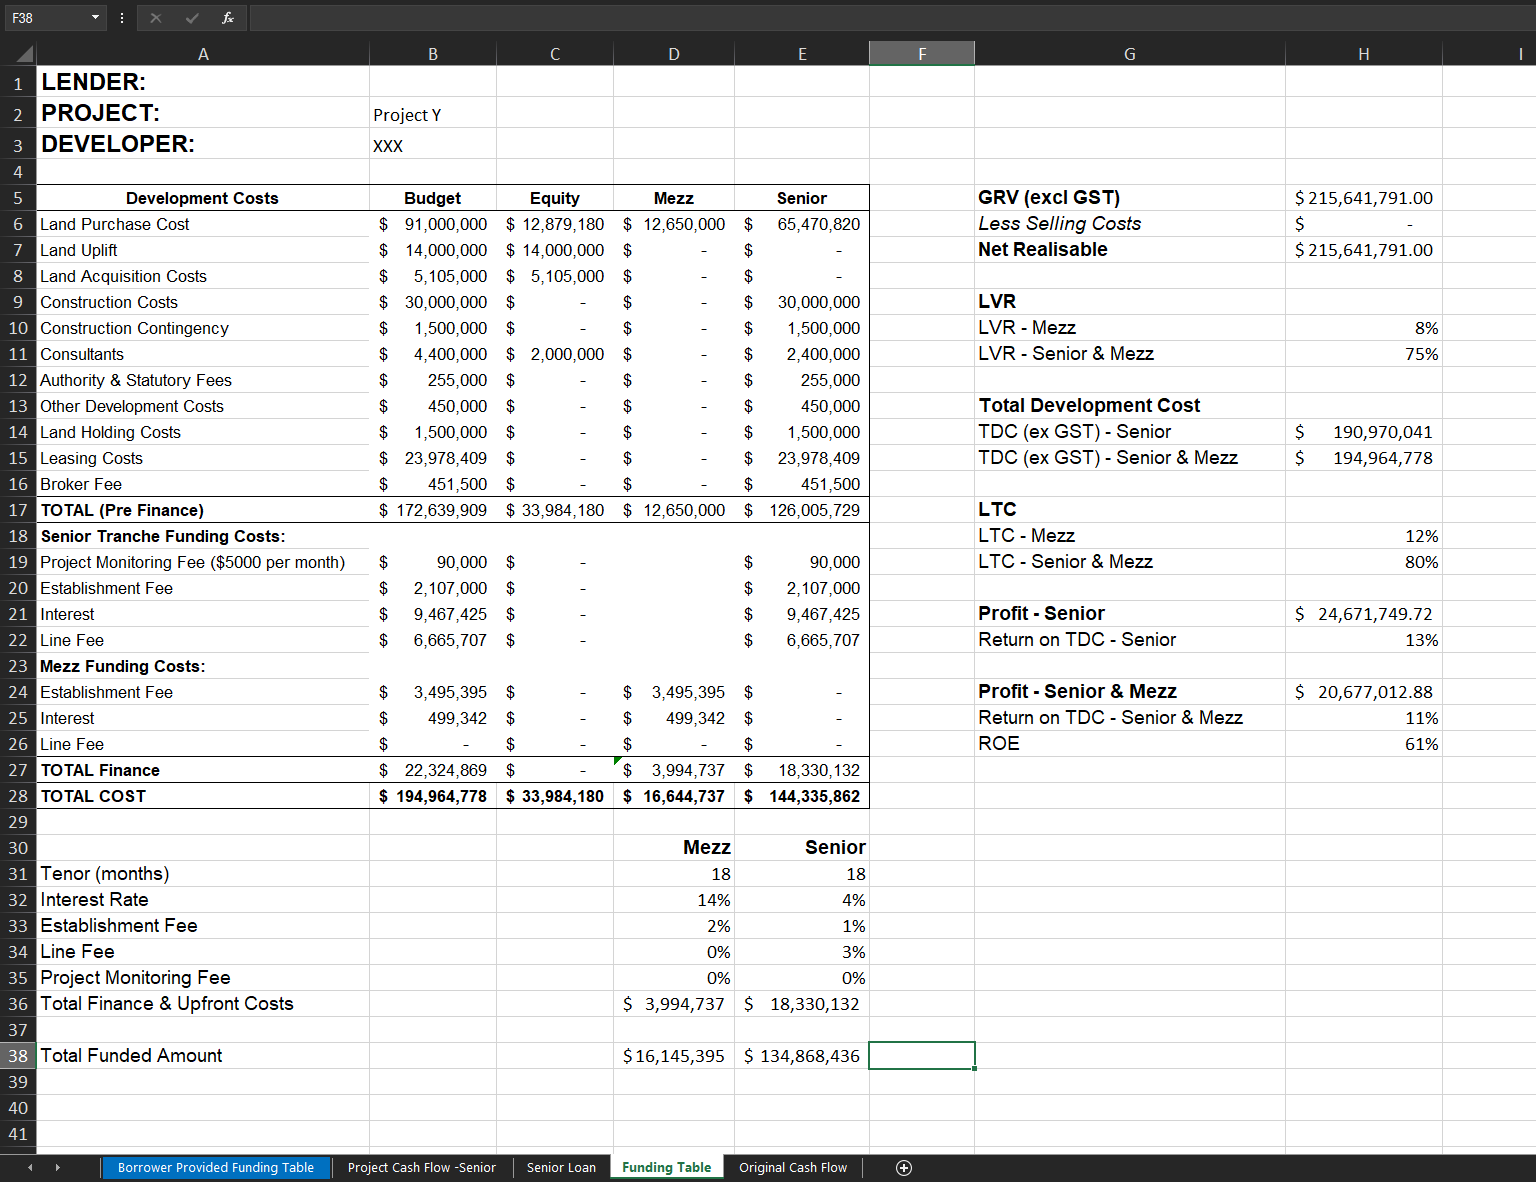
Task: Select column B header
Action: coord(433,54)
